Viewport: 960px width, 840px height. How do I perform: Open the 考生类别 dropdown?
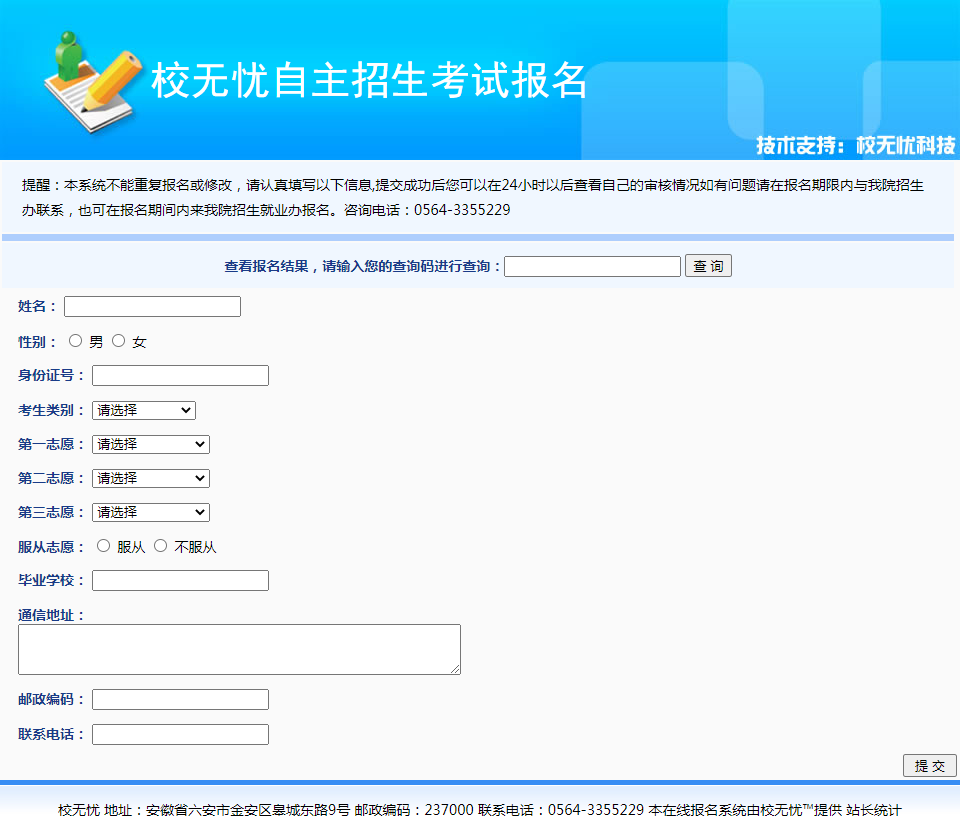click(x=144, y=410)
